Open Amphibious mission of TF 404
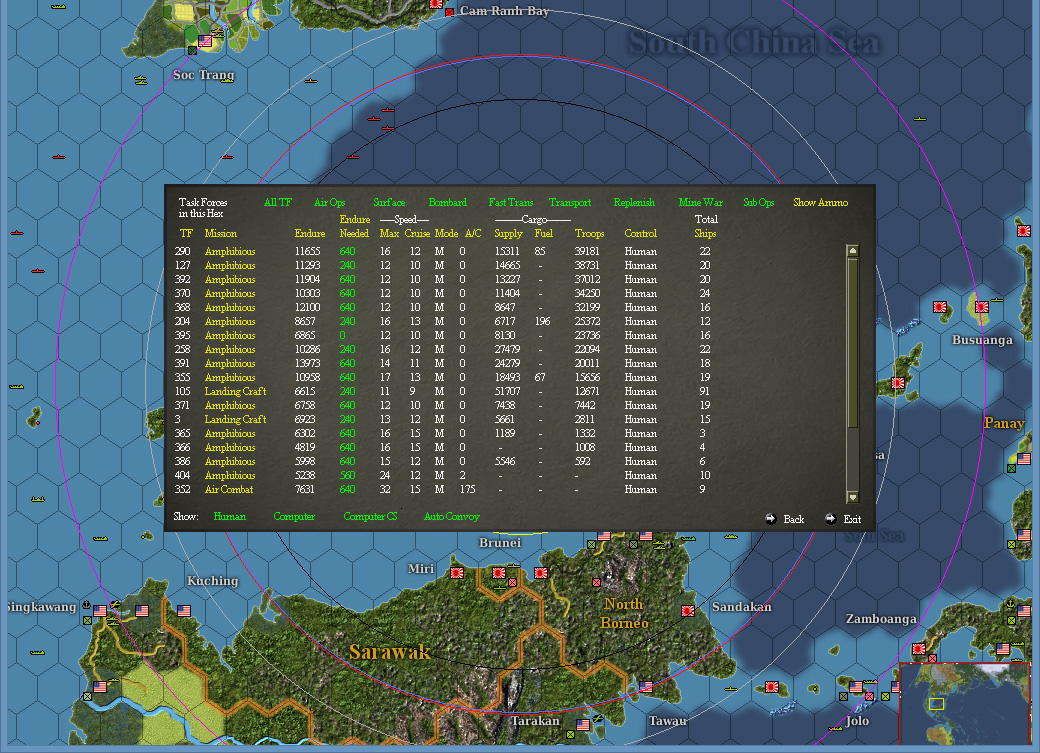This screenshot has width=1040, height=753. tap(229, 476)
